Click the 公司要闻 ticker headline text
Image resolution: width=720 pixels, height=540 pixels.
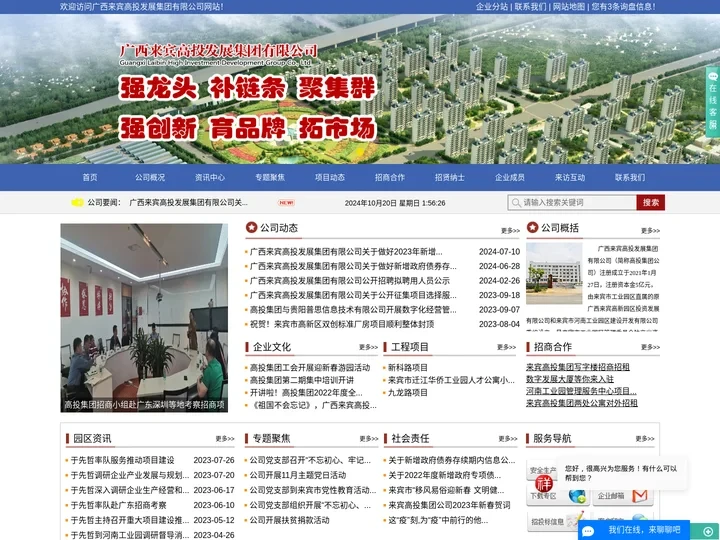pyautogui.click(x=188, y=202)
